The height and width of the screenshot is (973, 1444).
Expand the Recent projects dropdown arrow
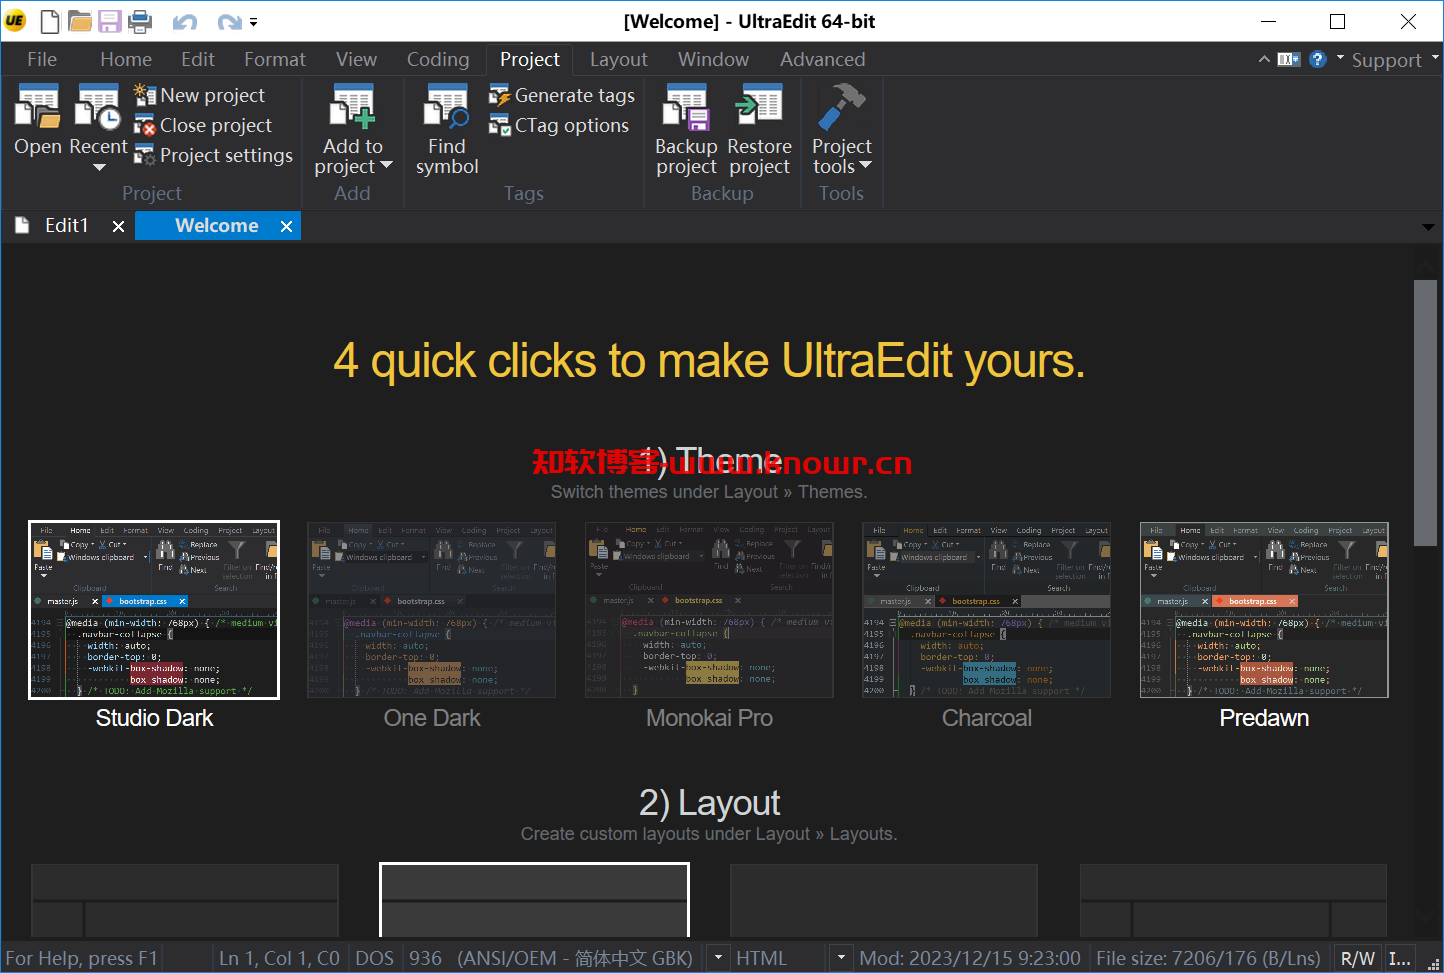click(99, 168)
